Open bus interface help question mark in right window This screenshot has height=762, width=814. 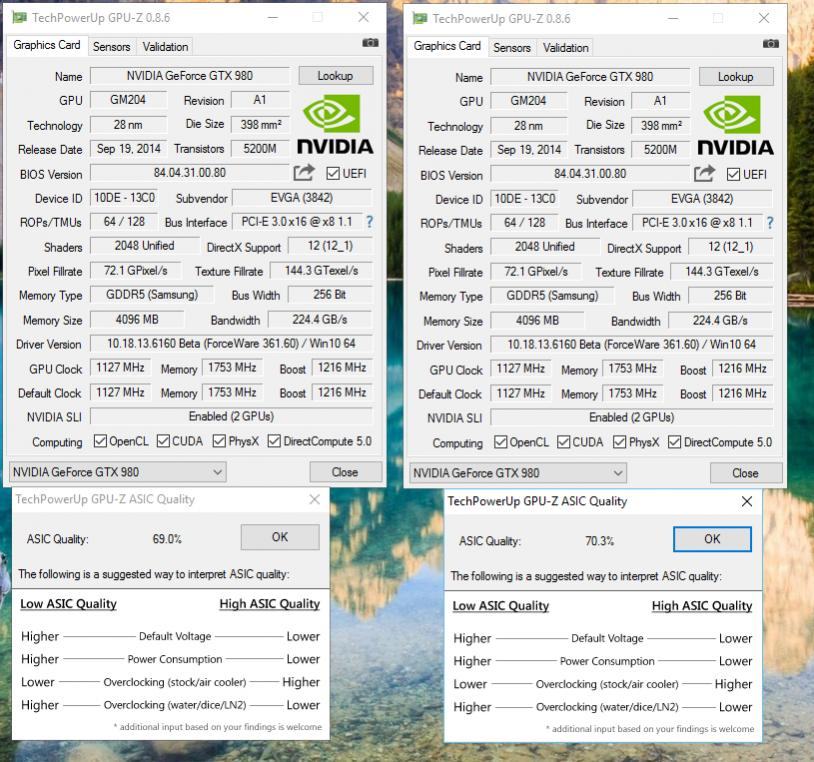point(770,223)
